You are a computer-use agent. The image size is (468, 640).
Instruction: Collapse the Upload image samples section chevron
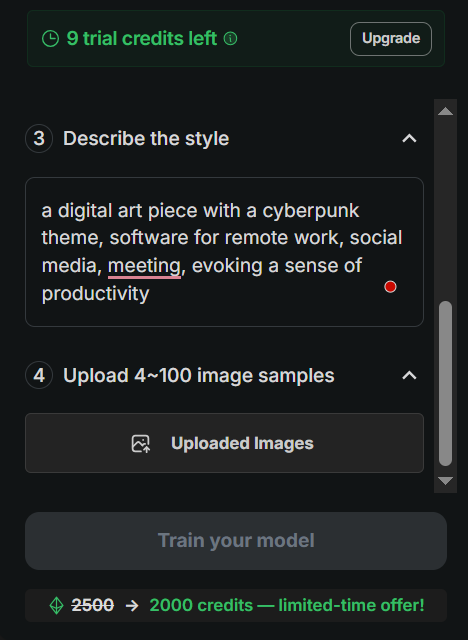[409, 375]
